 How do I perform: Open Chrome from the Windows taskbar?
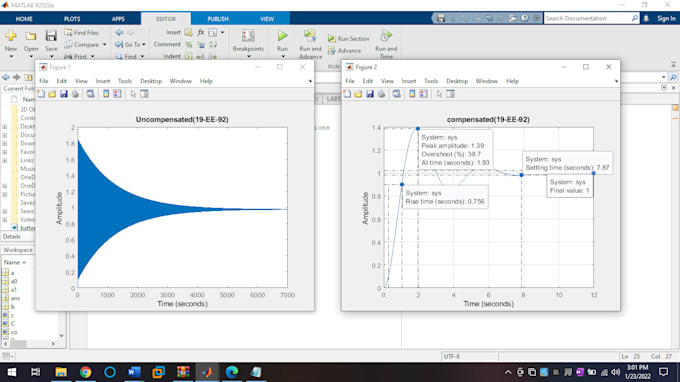click(85, 372)
